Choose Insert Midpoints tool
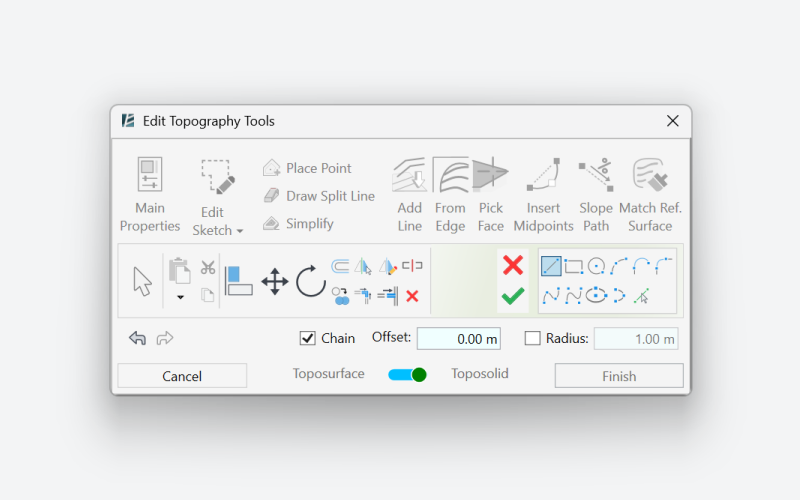Viewport: 800px width, 500px height. click(543, 195)
